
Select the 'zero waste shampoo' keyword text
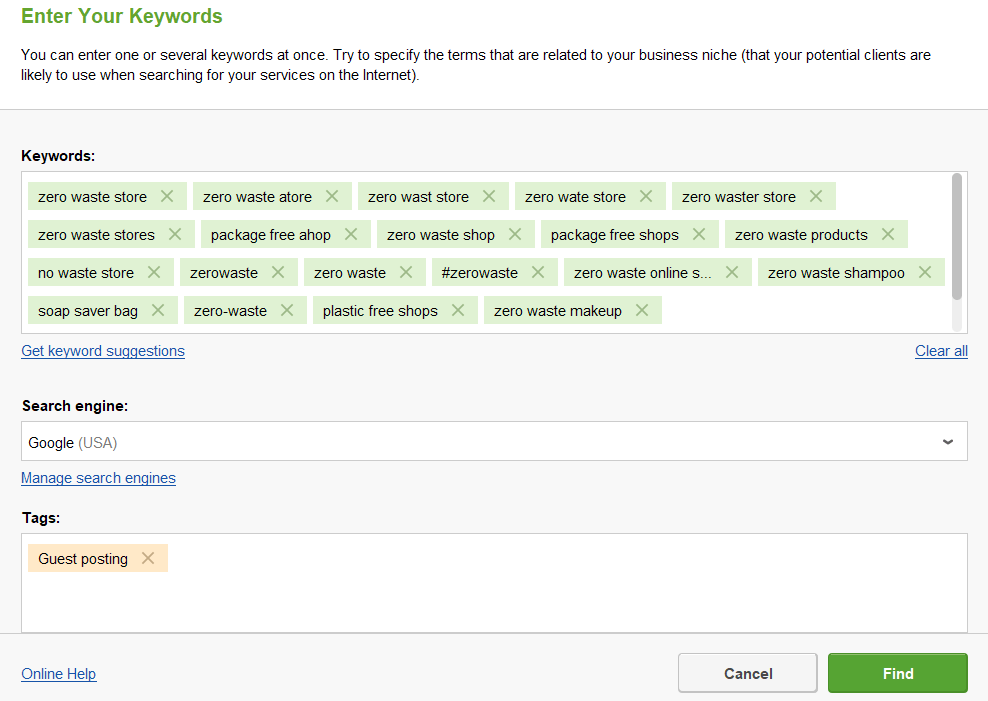836,273
